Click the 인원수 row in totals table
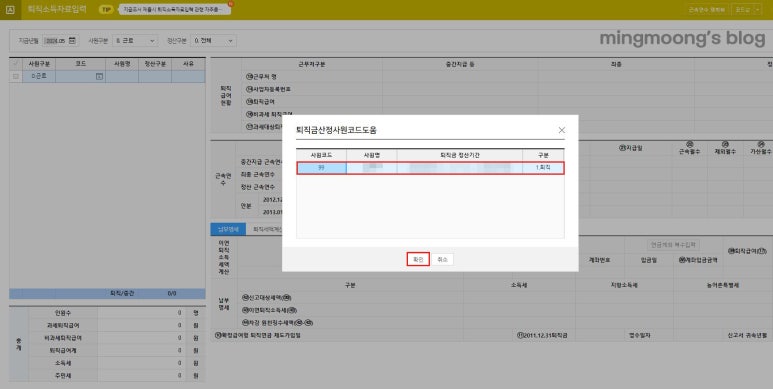This screenshot has height=389, width=773. [x=116, y=313]
